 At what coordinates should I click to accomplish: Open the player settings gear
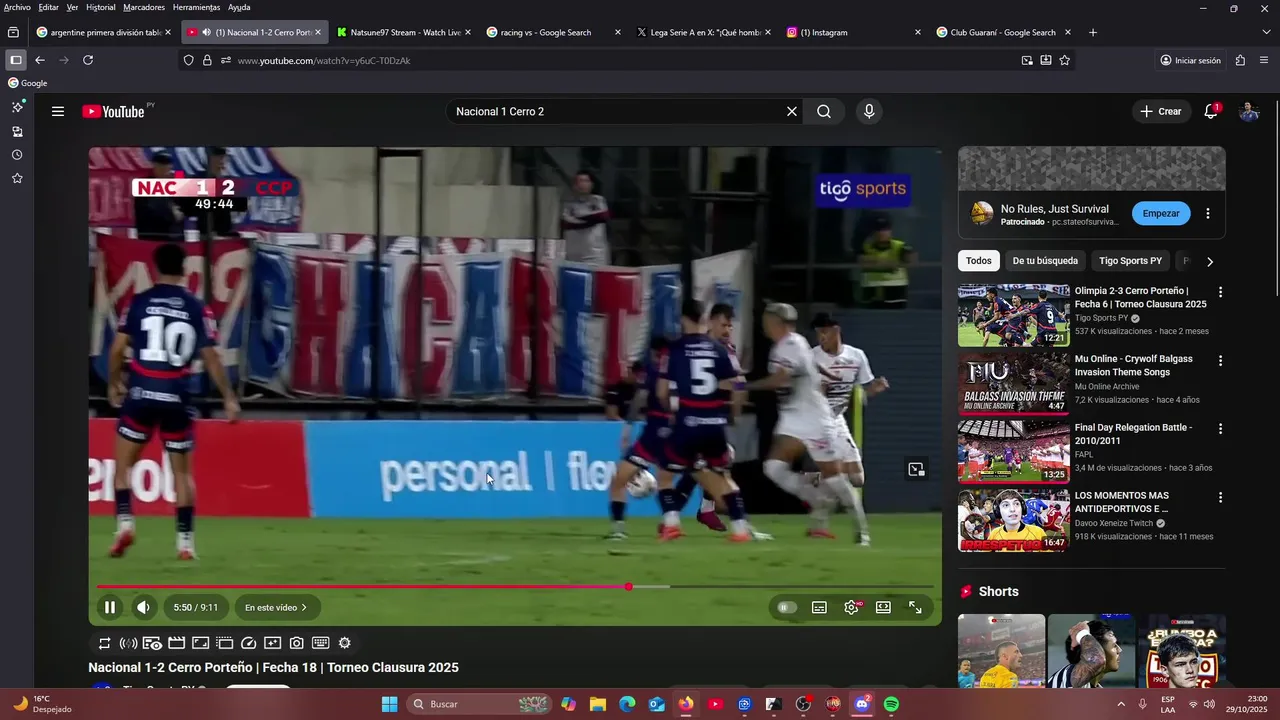coord(851,607)
